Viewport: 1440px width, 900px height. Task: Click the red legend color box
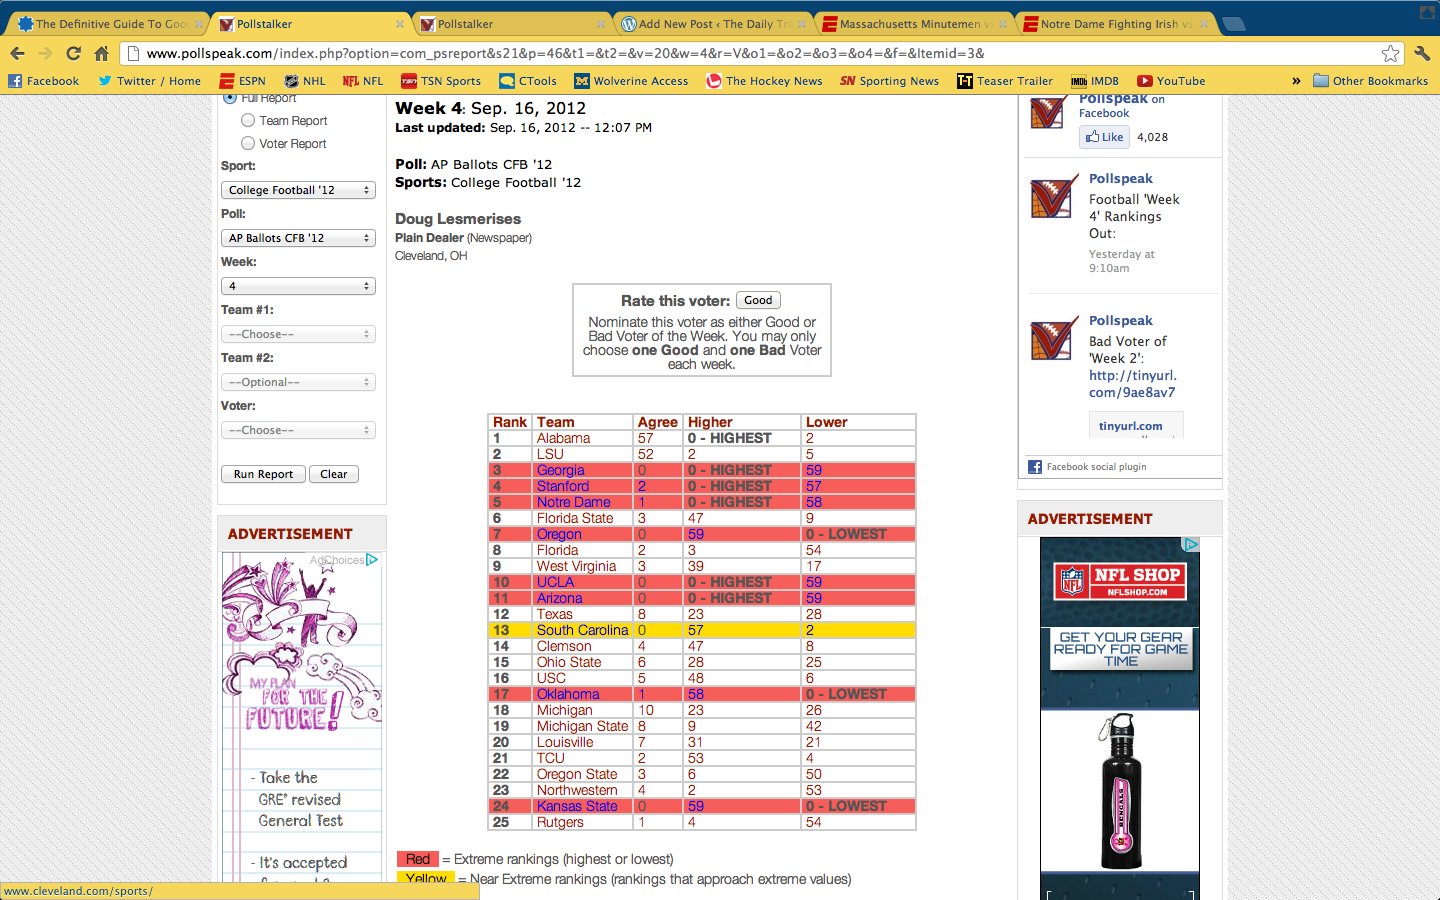pyautogui.click(x=418, y=859)
